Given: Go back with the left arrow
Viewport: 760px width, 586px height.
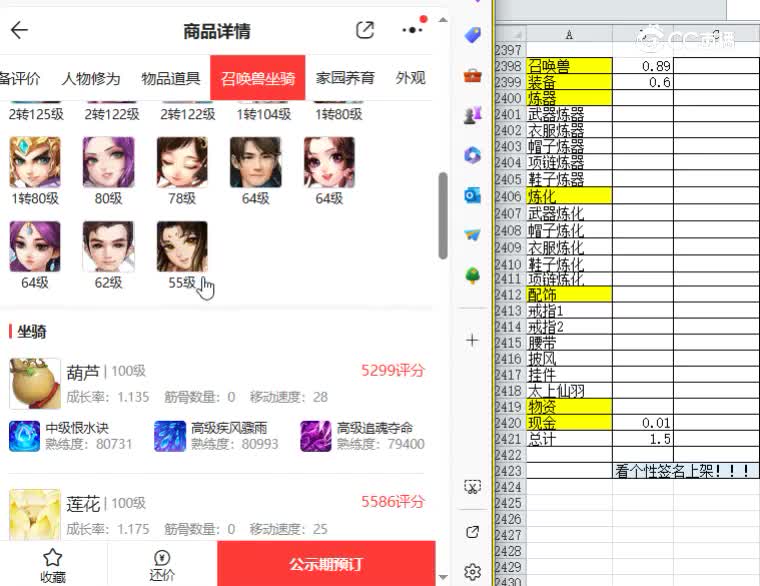Looking at the screenshot, I should click(x=19, y=30).
